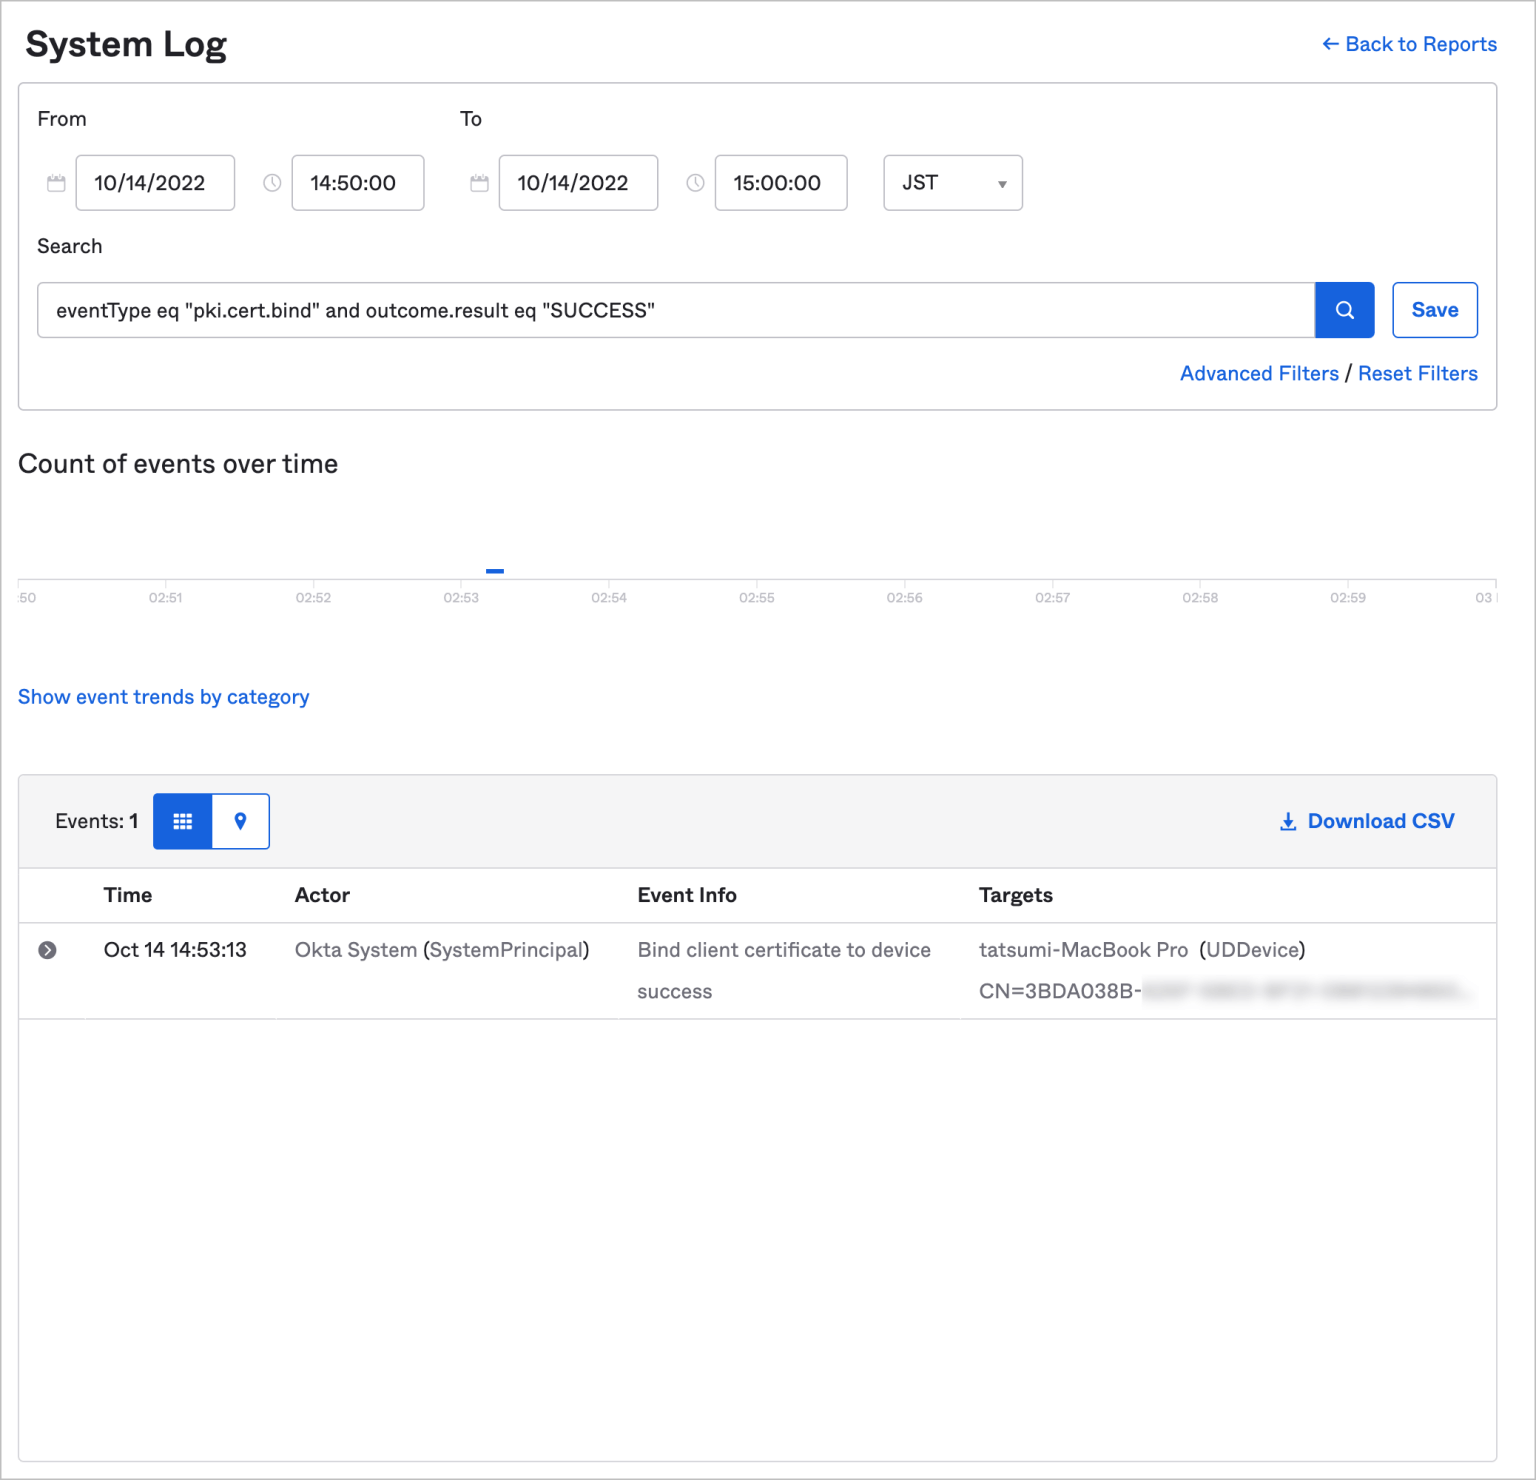Viewport: 1536px width, 1480px height.
Task: Open the To time clock picker
Action: coord(695,183)
